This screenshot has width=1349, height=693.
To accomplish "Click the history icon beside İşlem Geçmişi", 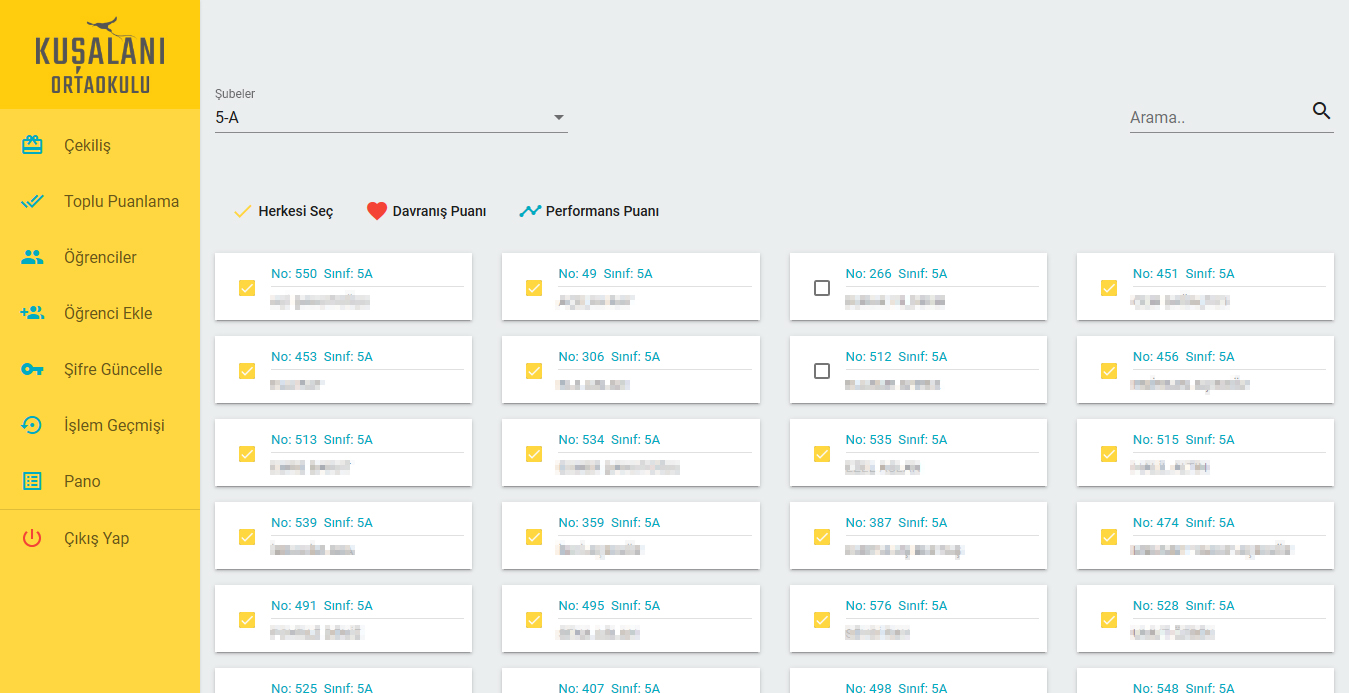I will 32,425.
